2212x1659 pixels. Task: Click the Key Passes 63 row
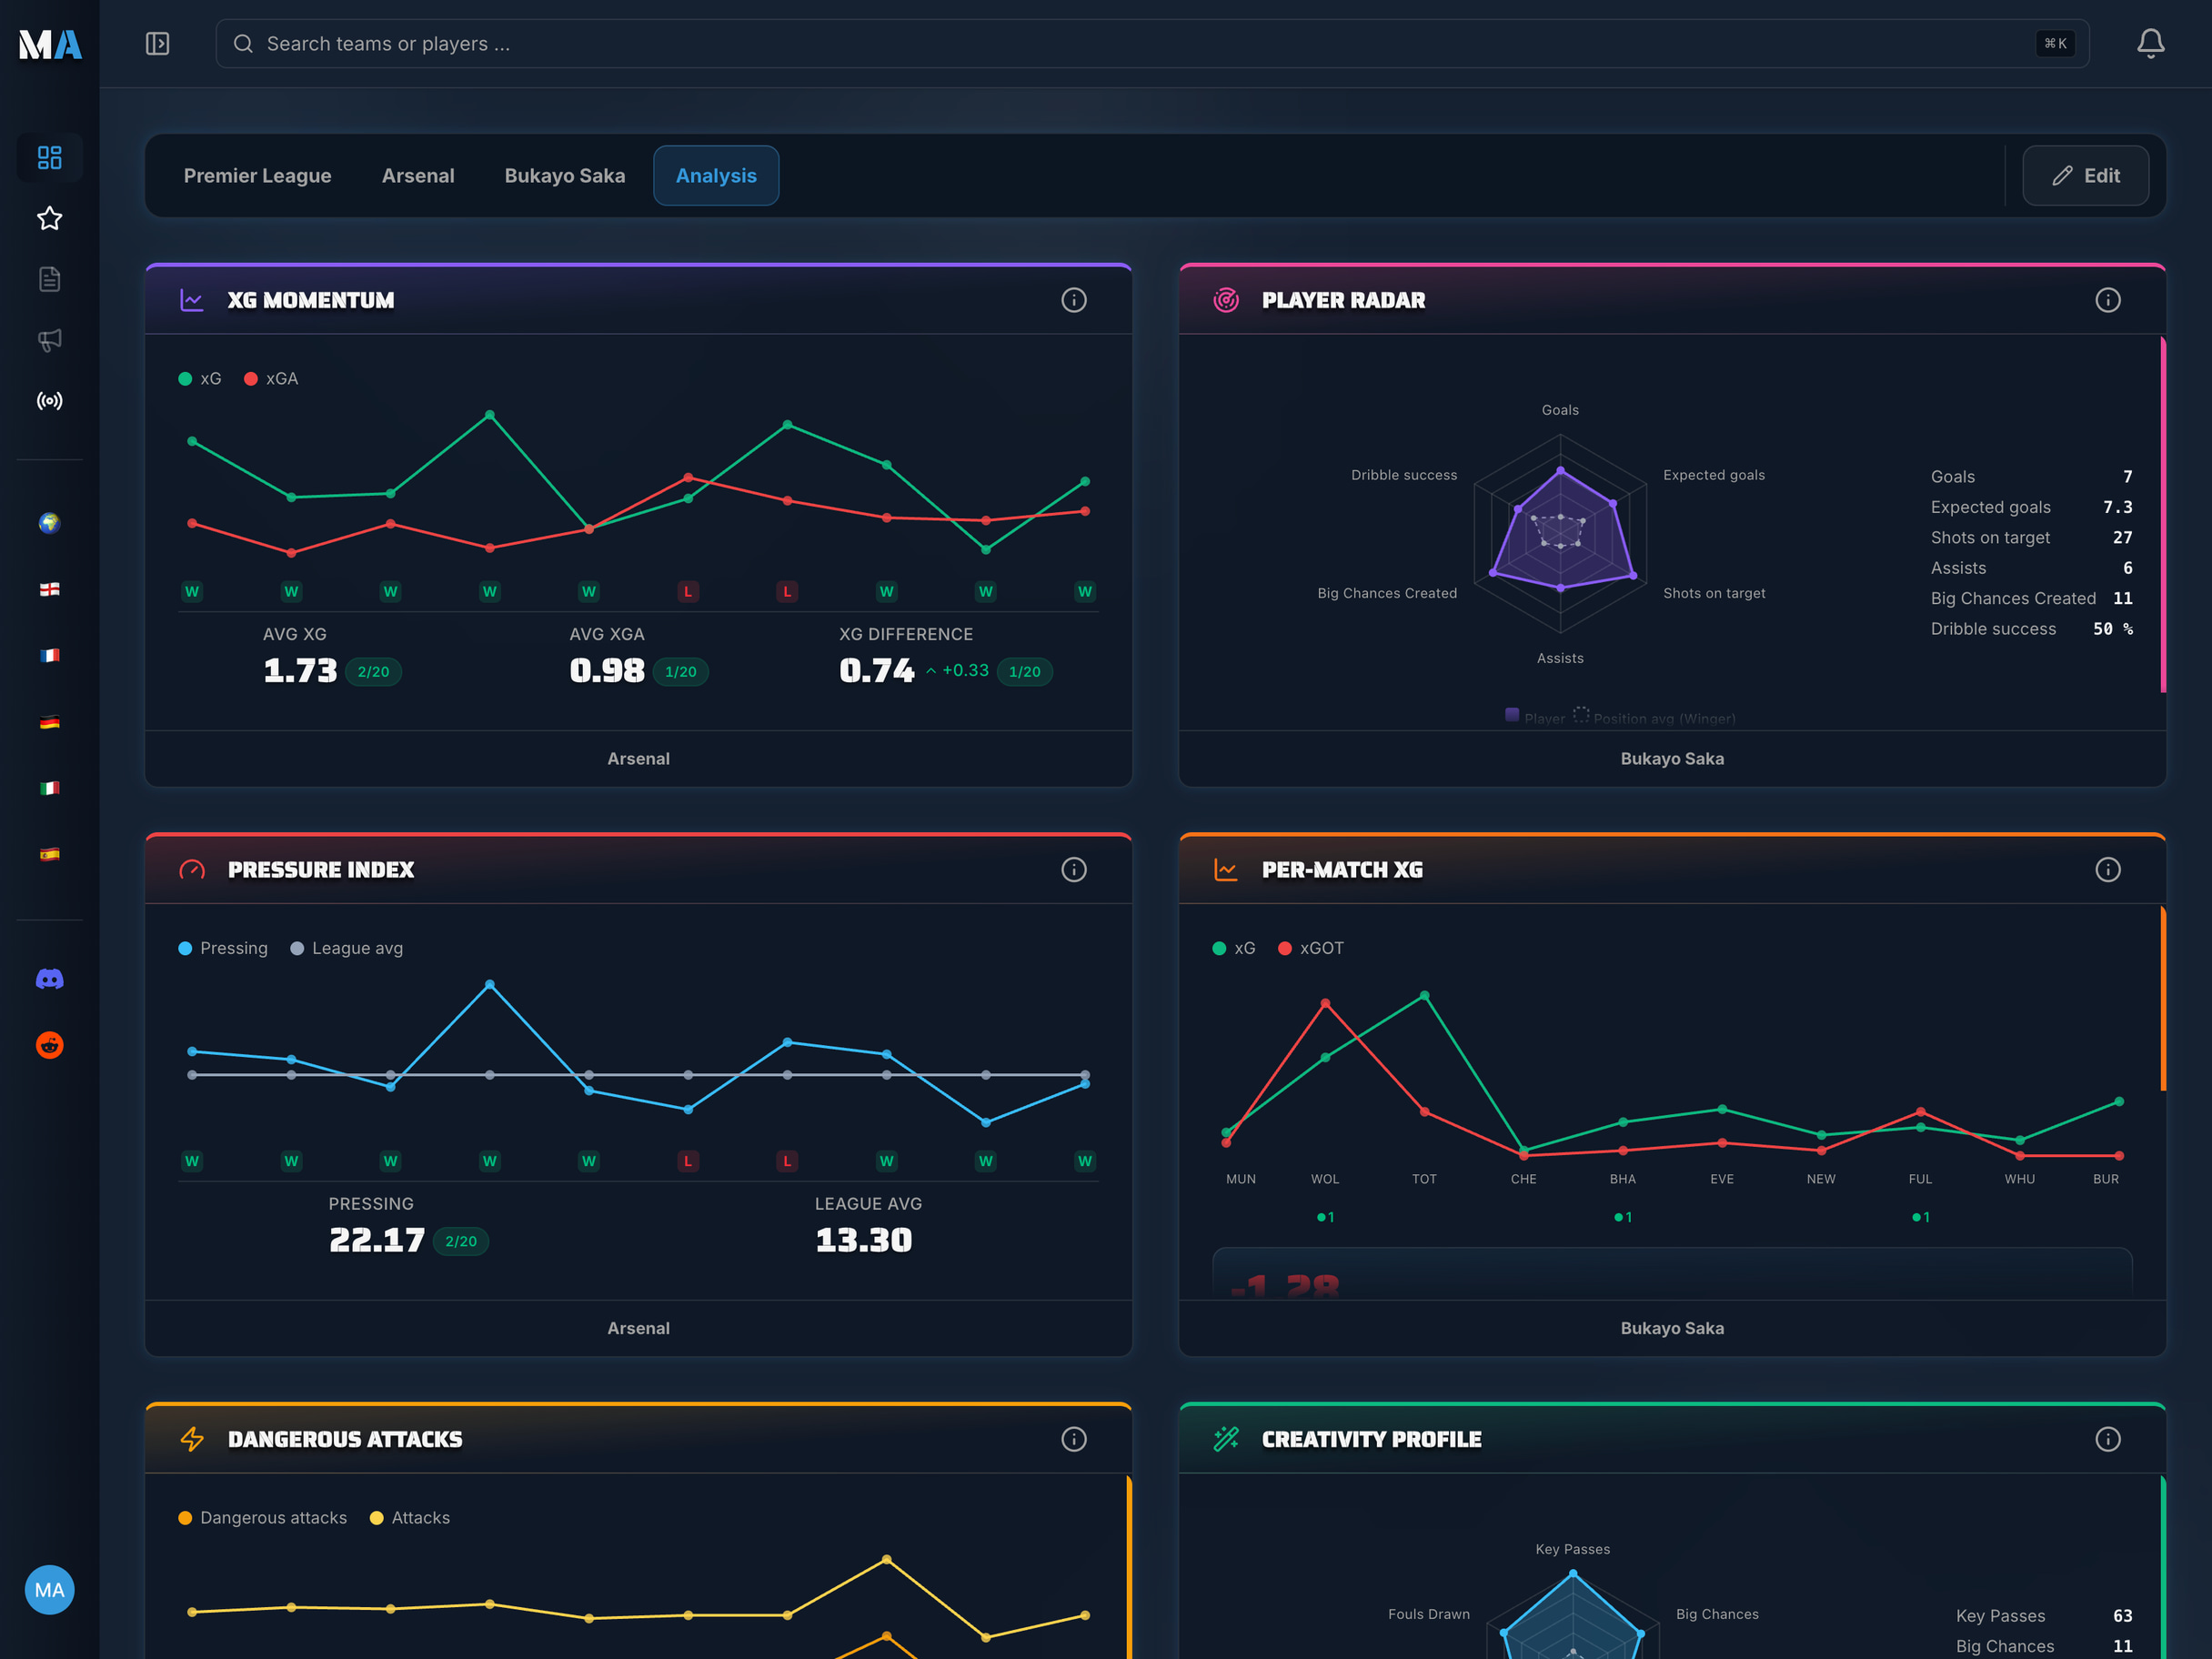(2044, 1616)
